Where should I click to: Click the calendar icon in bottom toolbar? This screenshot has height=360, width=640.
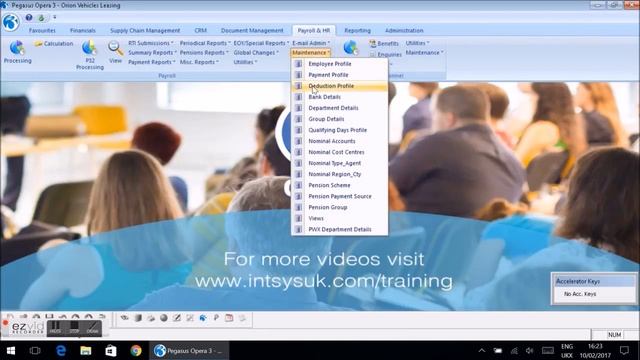pos(229,318)
